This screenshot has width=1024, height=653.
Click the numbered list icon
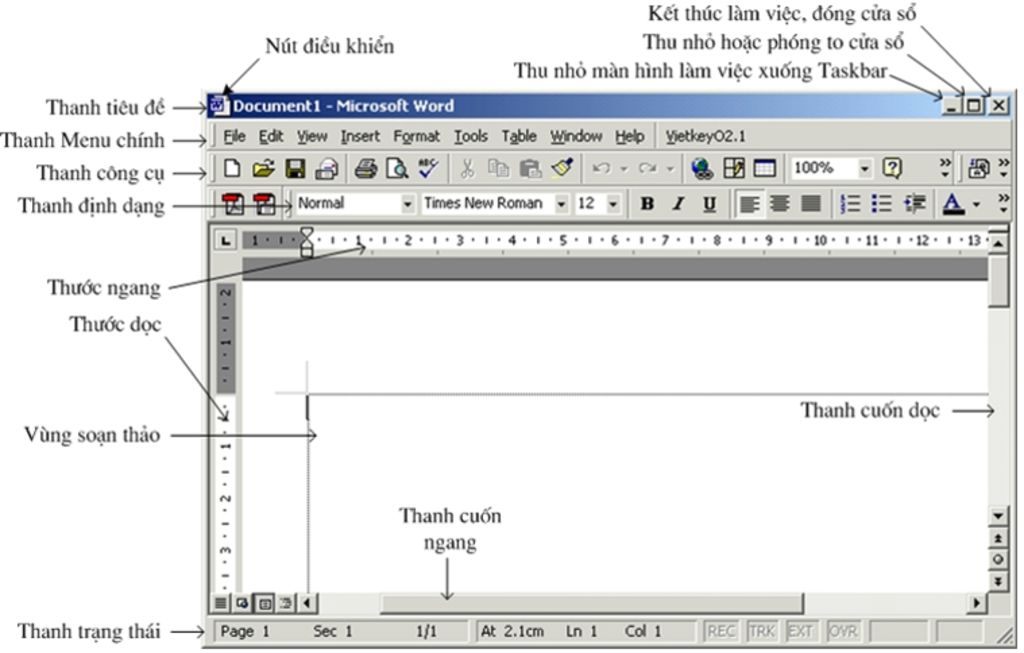click(850, 204)
